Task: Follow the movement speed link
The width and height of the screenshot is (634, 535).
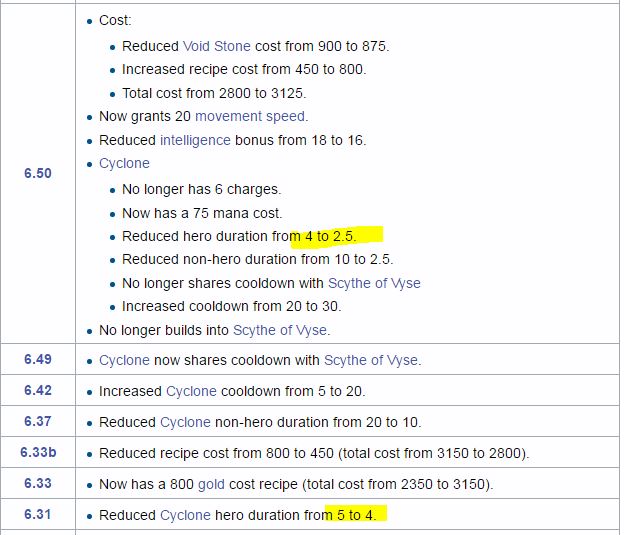Action: pos(250,116)
